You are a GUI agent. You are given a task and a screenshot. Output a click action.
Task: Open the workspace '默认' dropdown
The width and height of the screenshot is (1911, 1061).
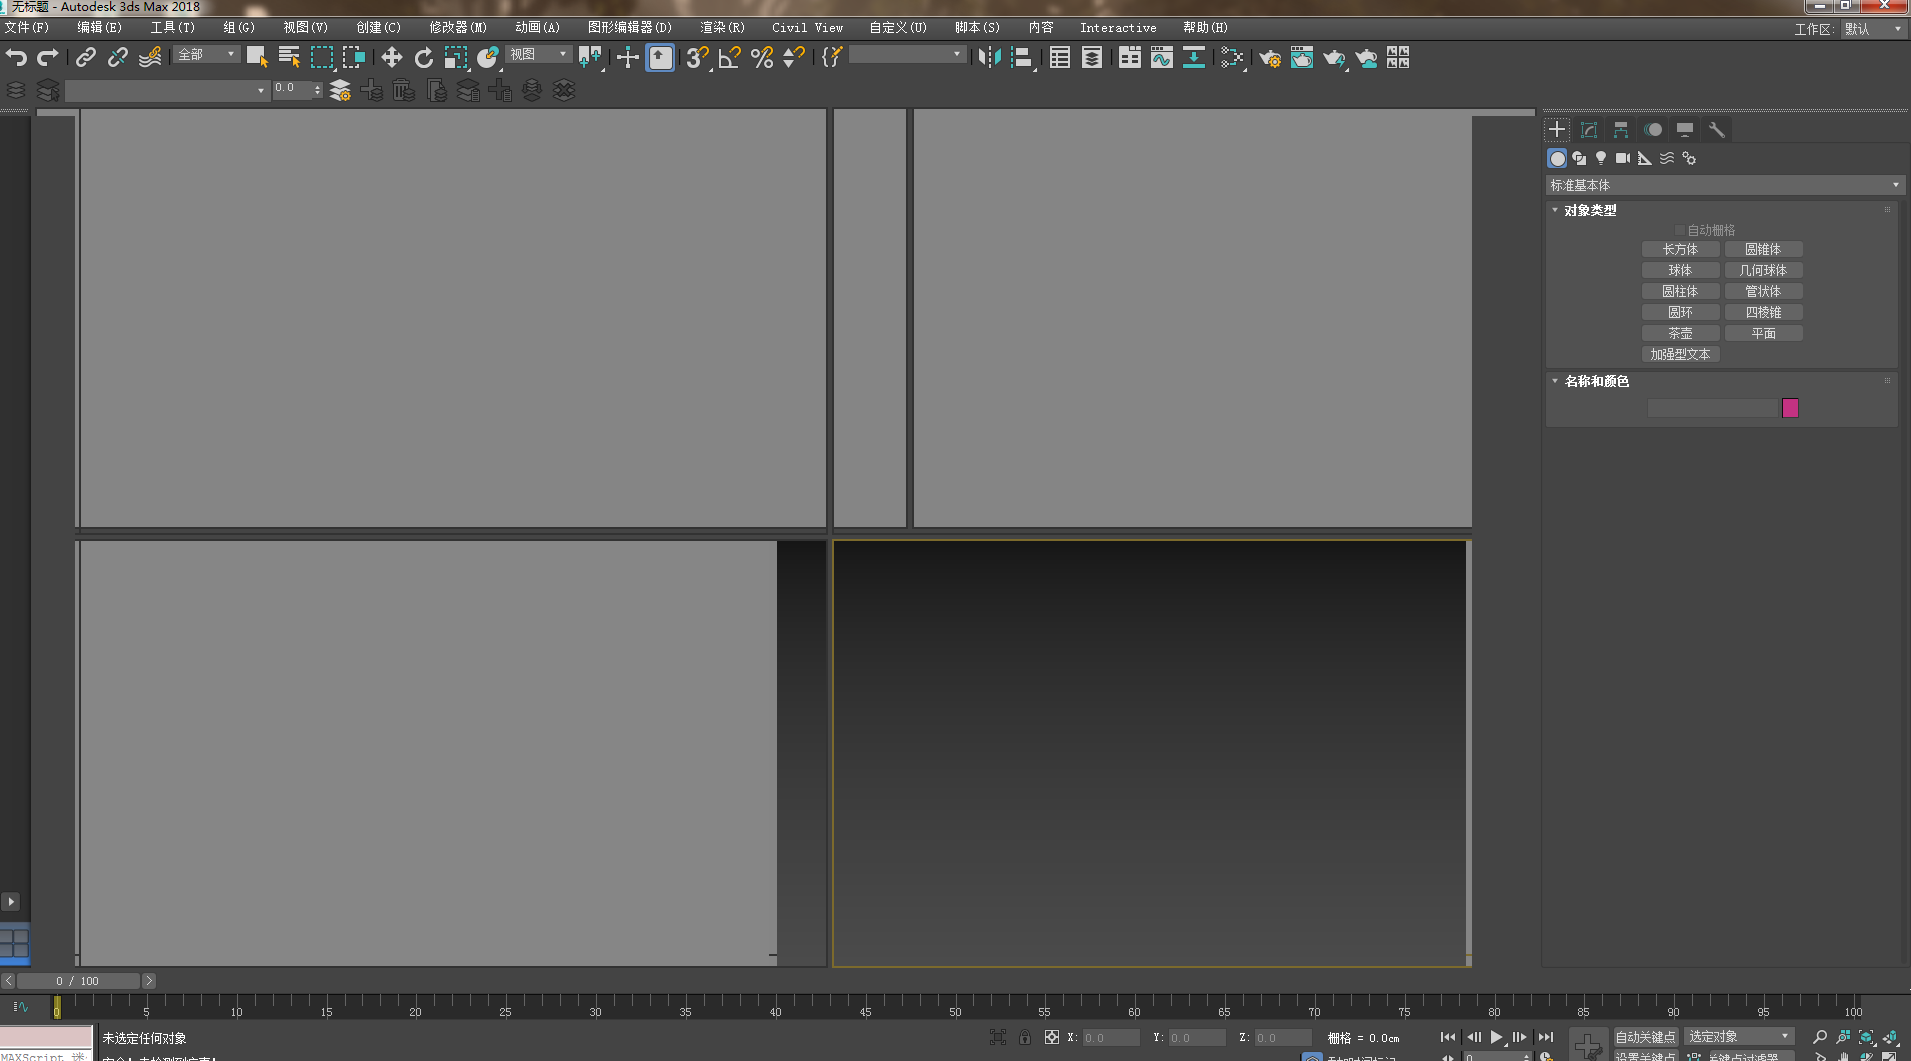[1873, 29]
